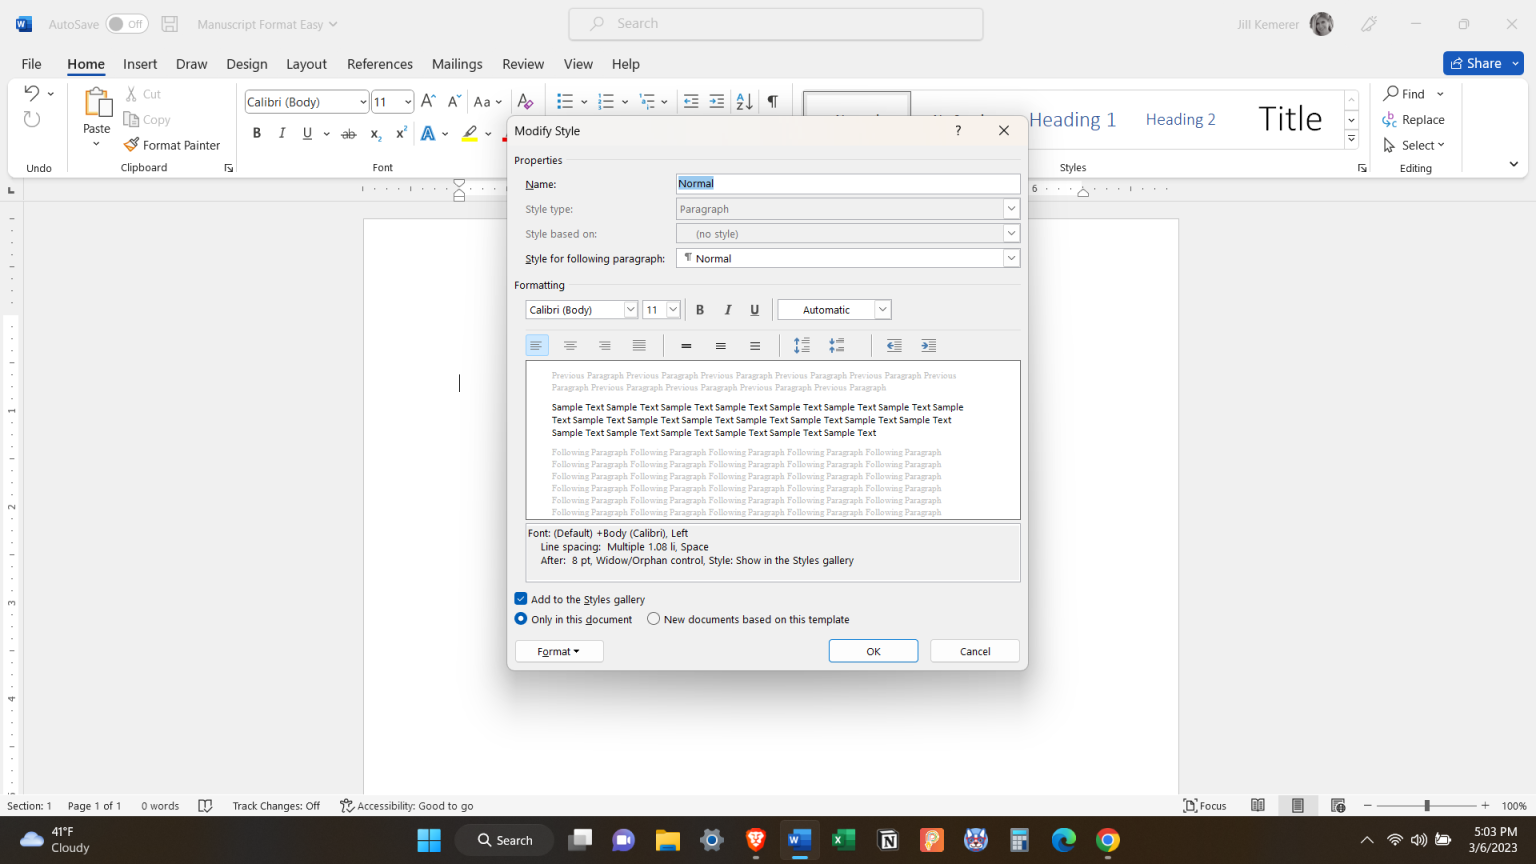Click the Share button
Screen dimensions: 1536x864
click(x=1475, y=63)
